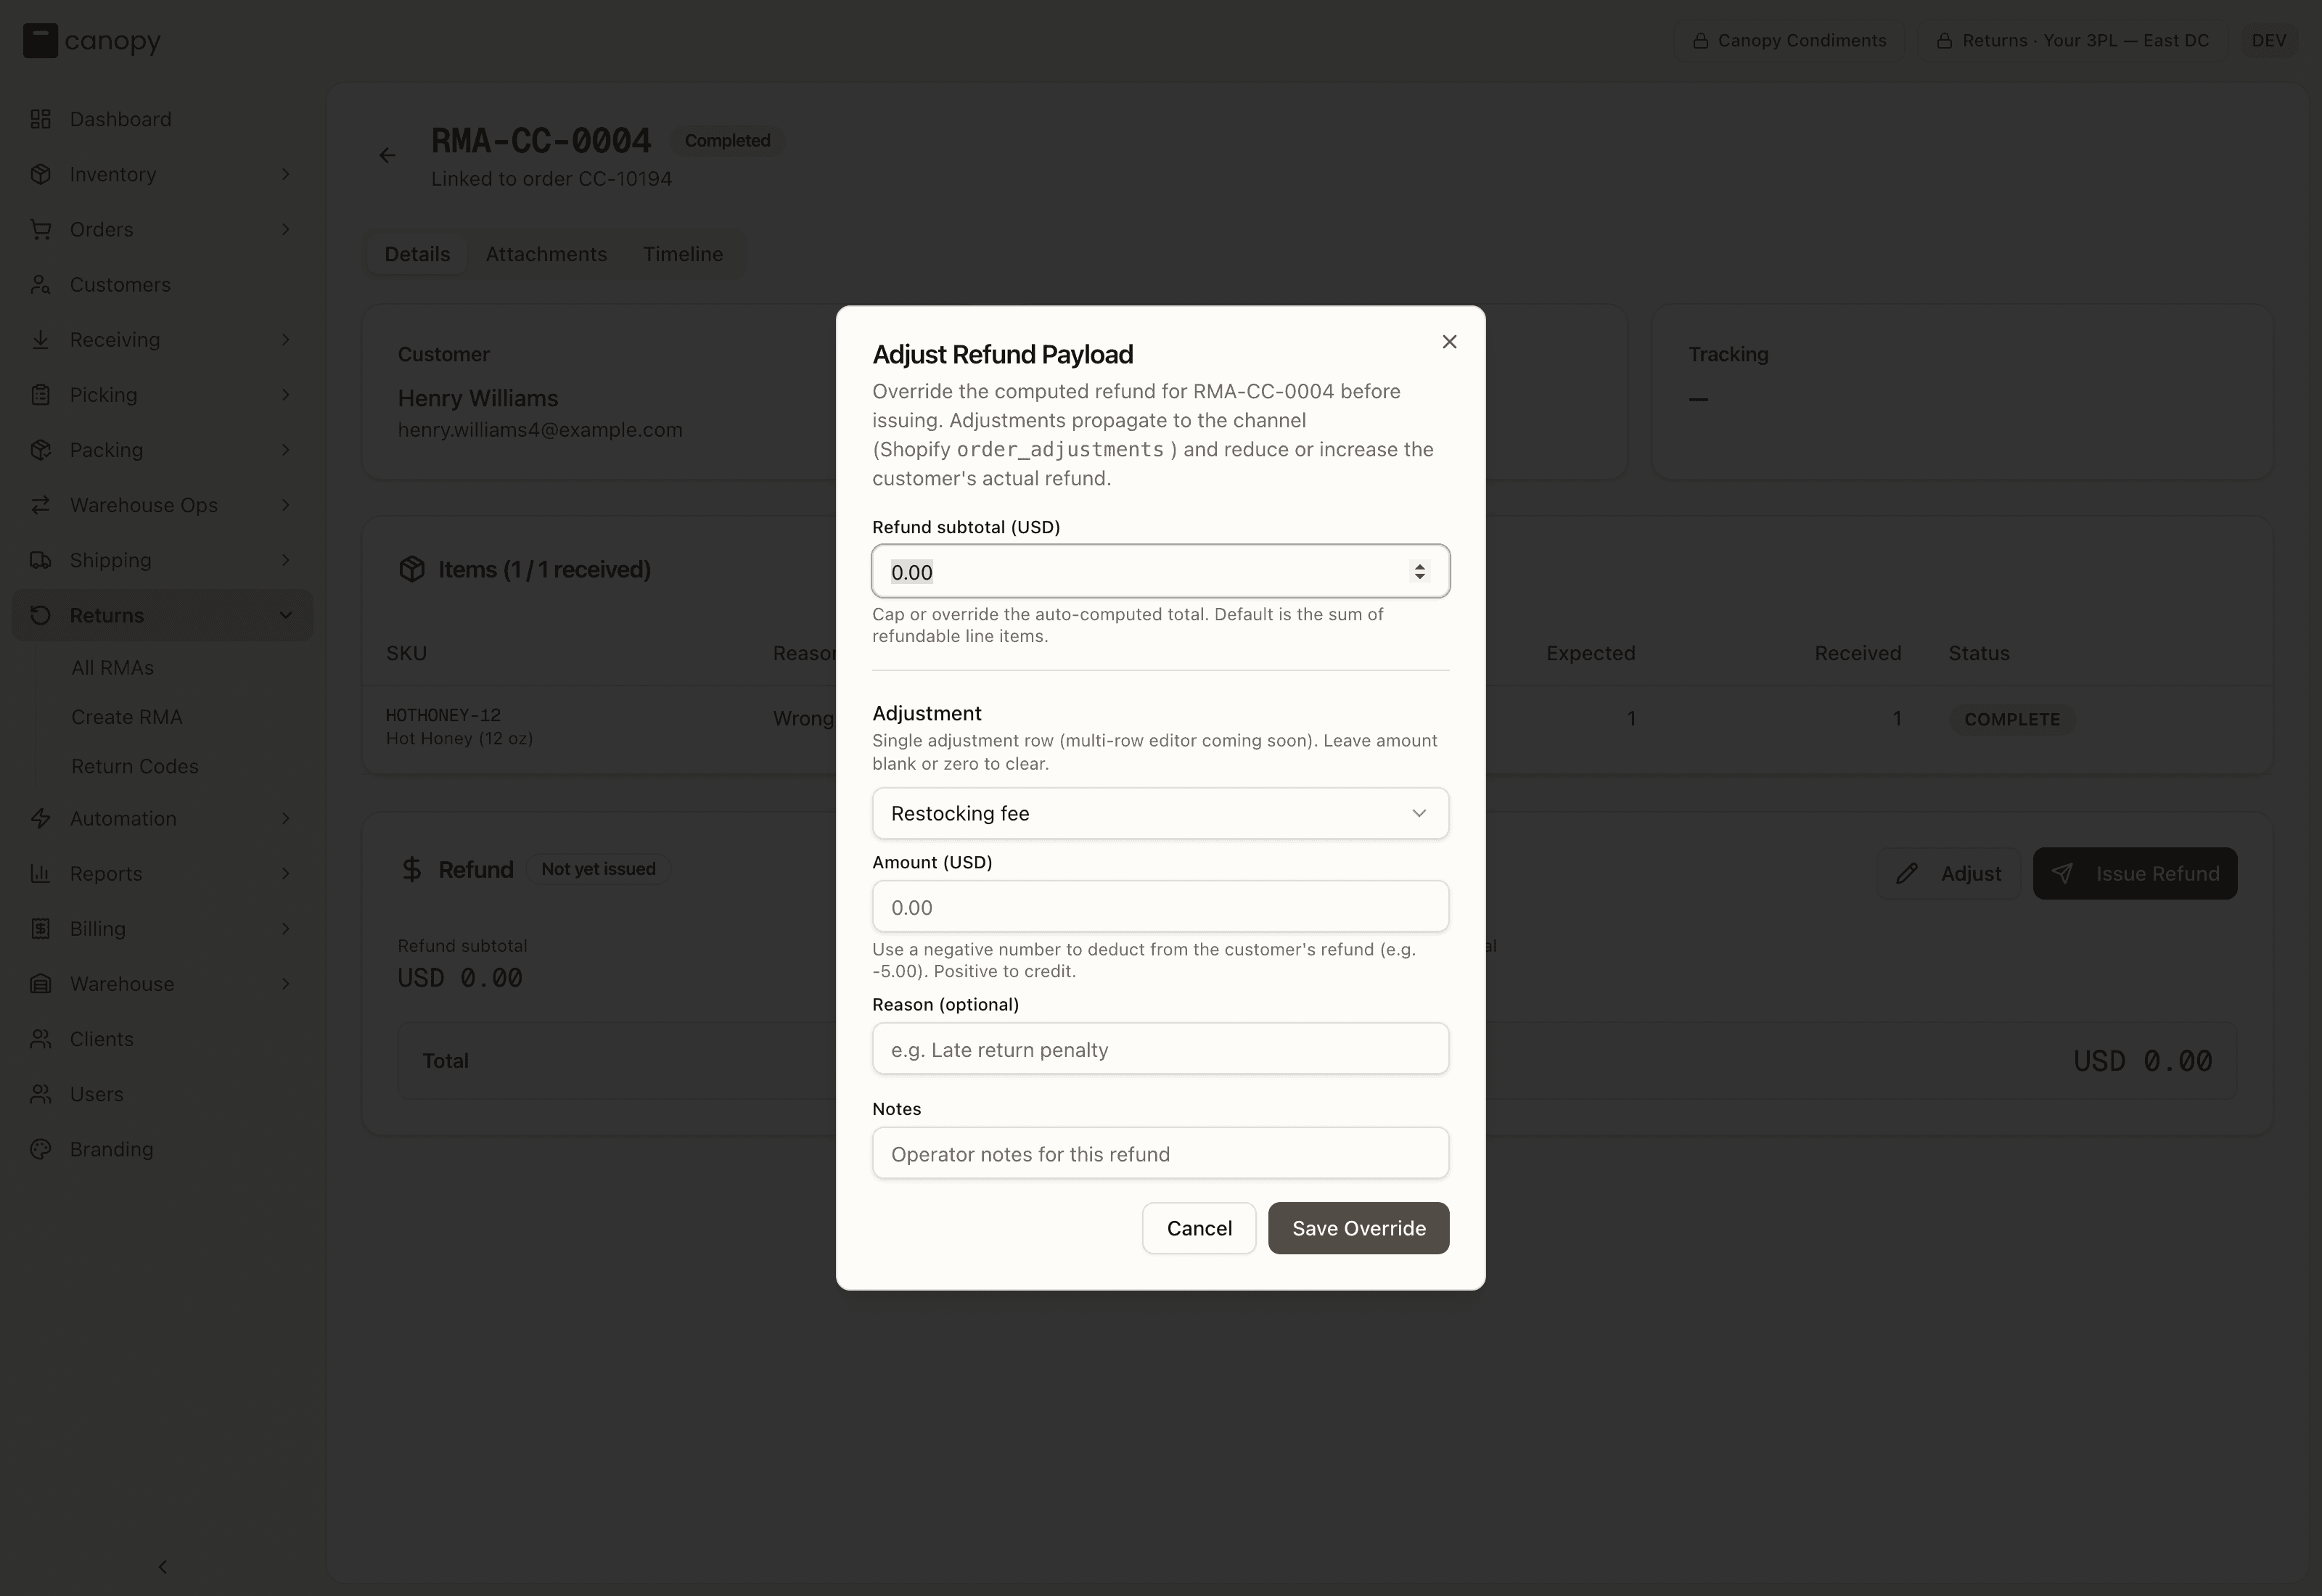The image size is (2322, 1596).
Task: Click Returns Your 3PL East DC selector
Action: [x=2072, y=41]
